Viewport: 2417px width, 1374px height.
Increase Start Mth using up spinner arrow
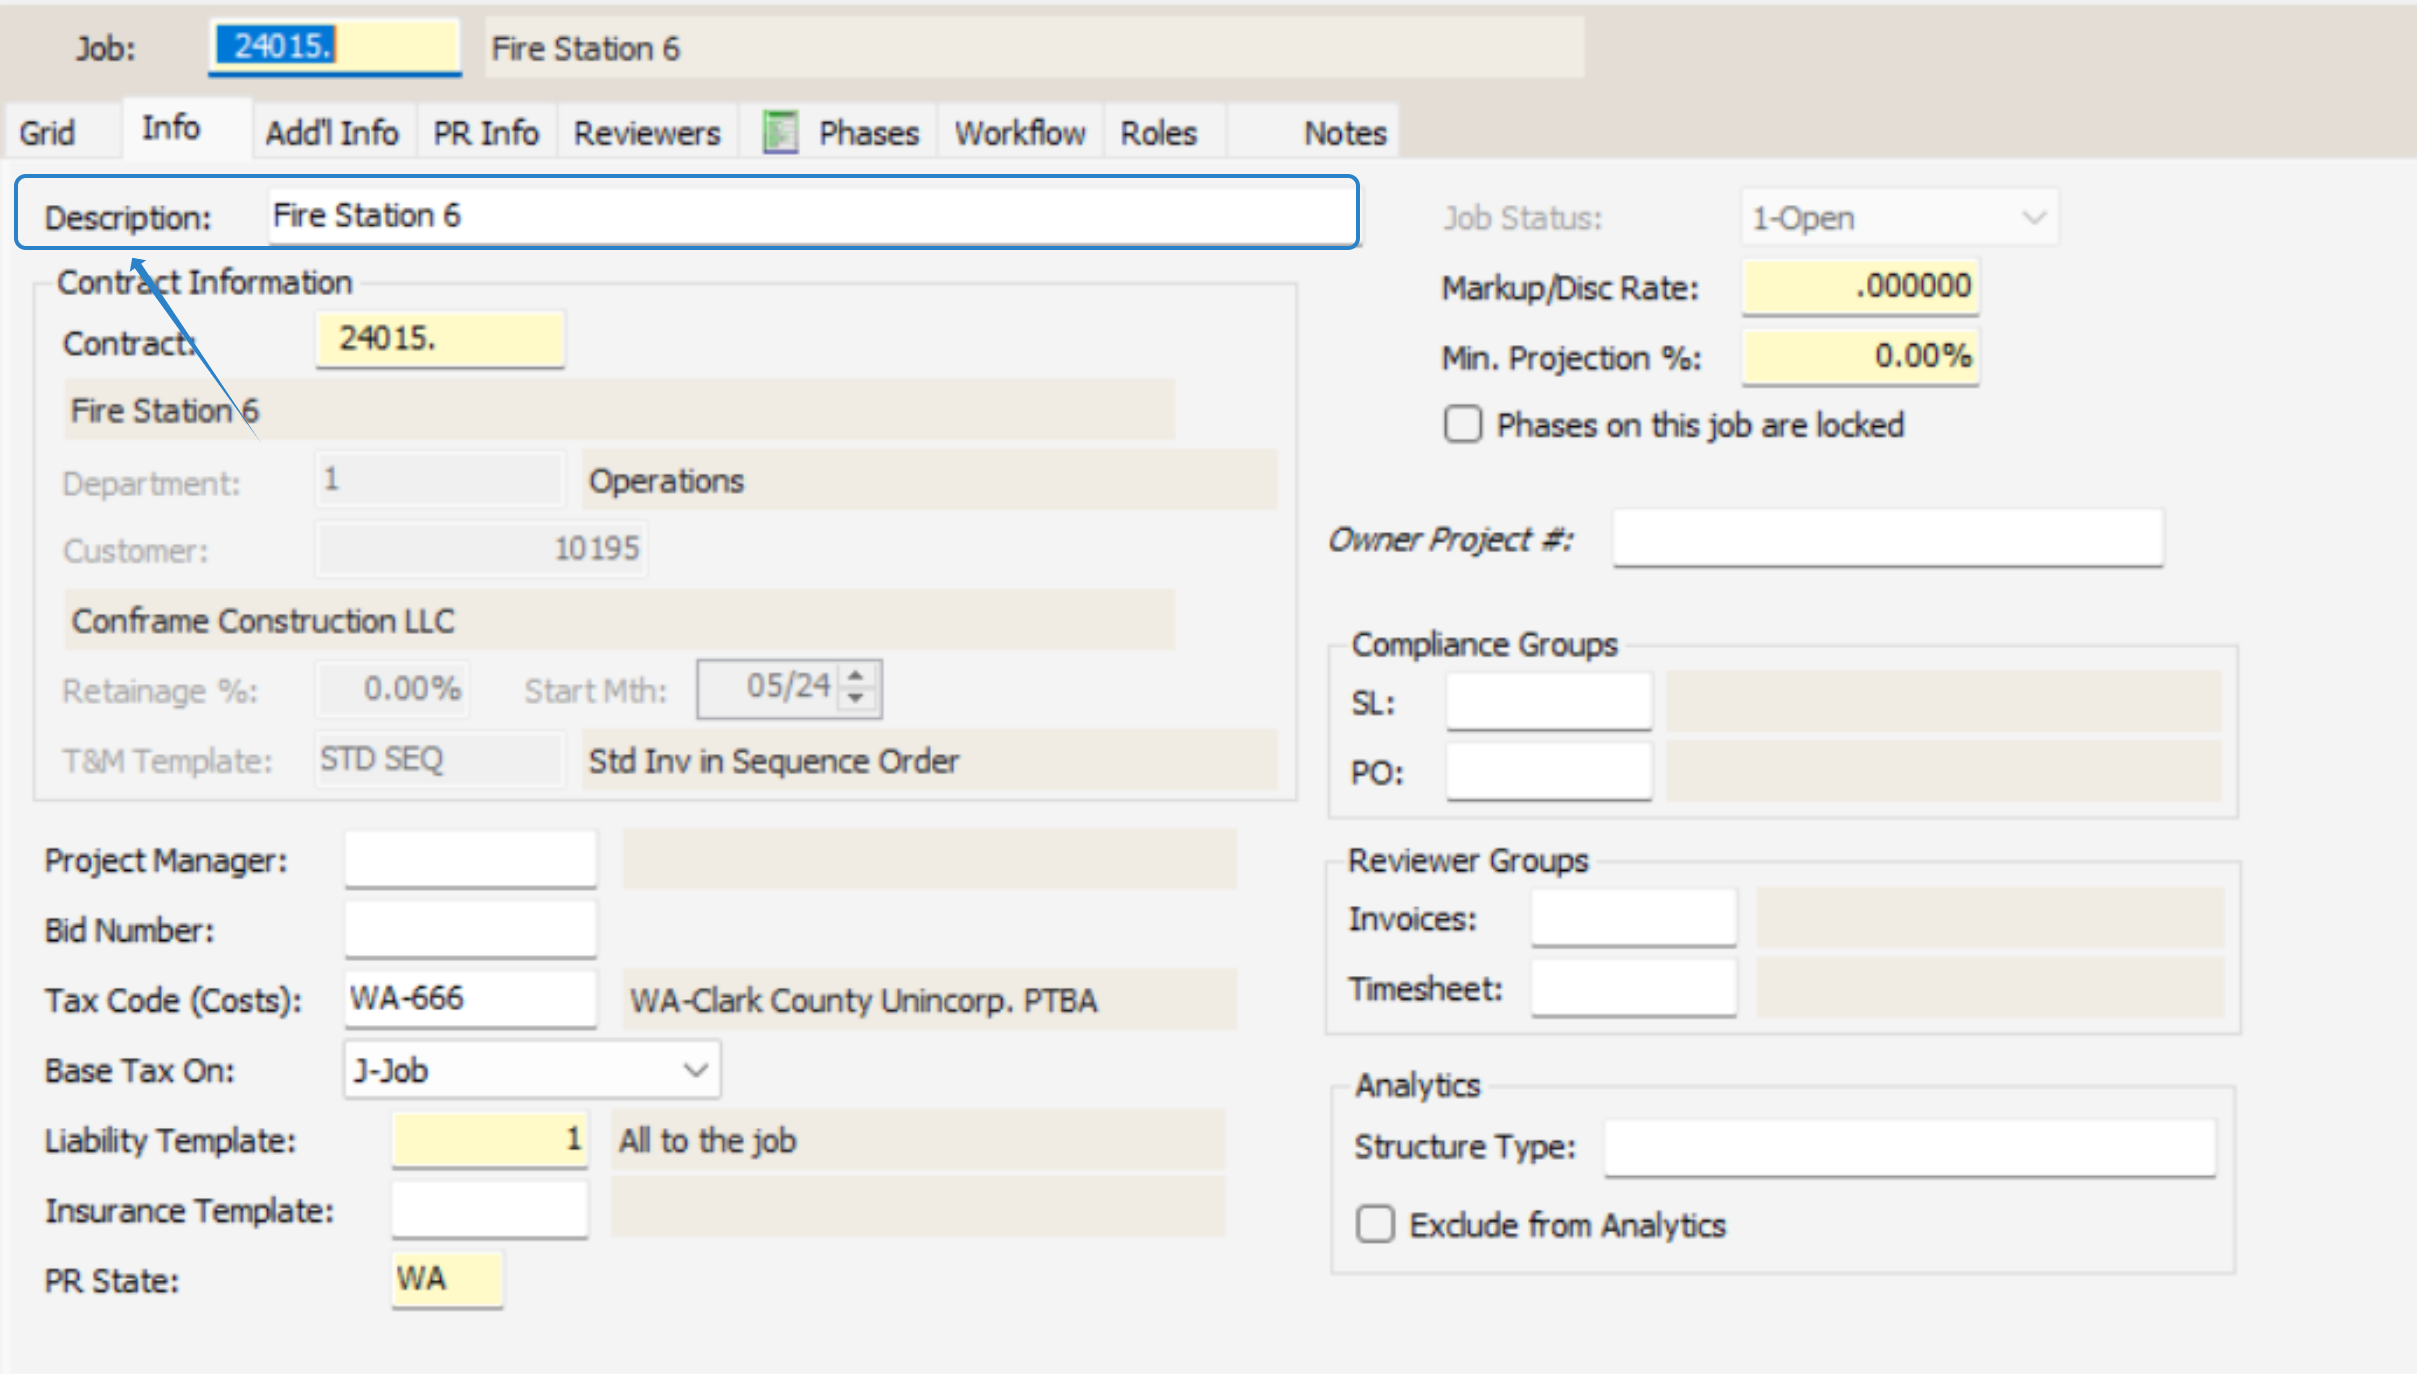(x=856, y=676)
